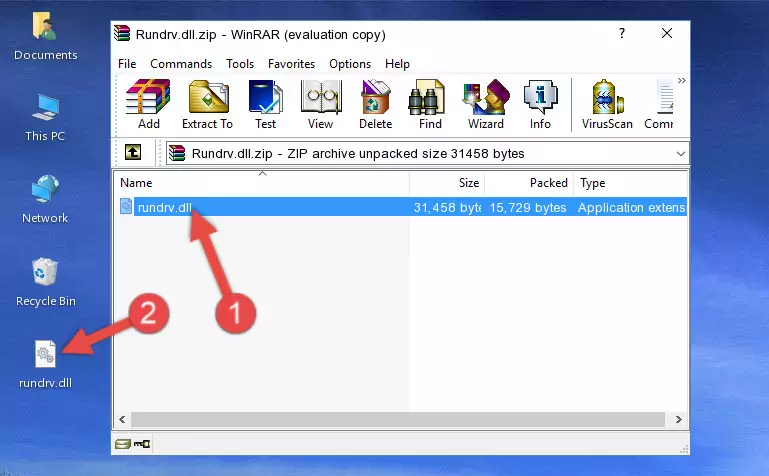Select the rundrv.dll file row in archive
This screenshot has height=476, width=769.
[402, 207]
